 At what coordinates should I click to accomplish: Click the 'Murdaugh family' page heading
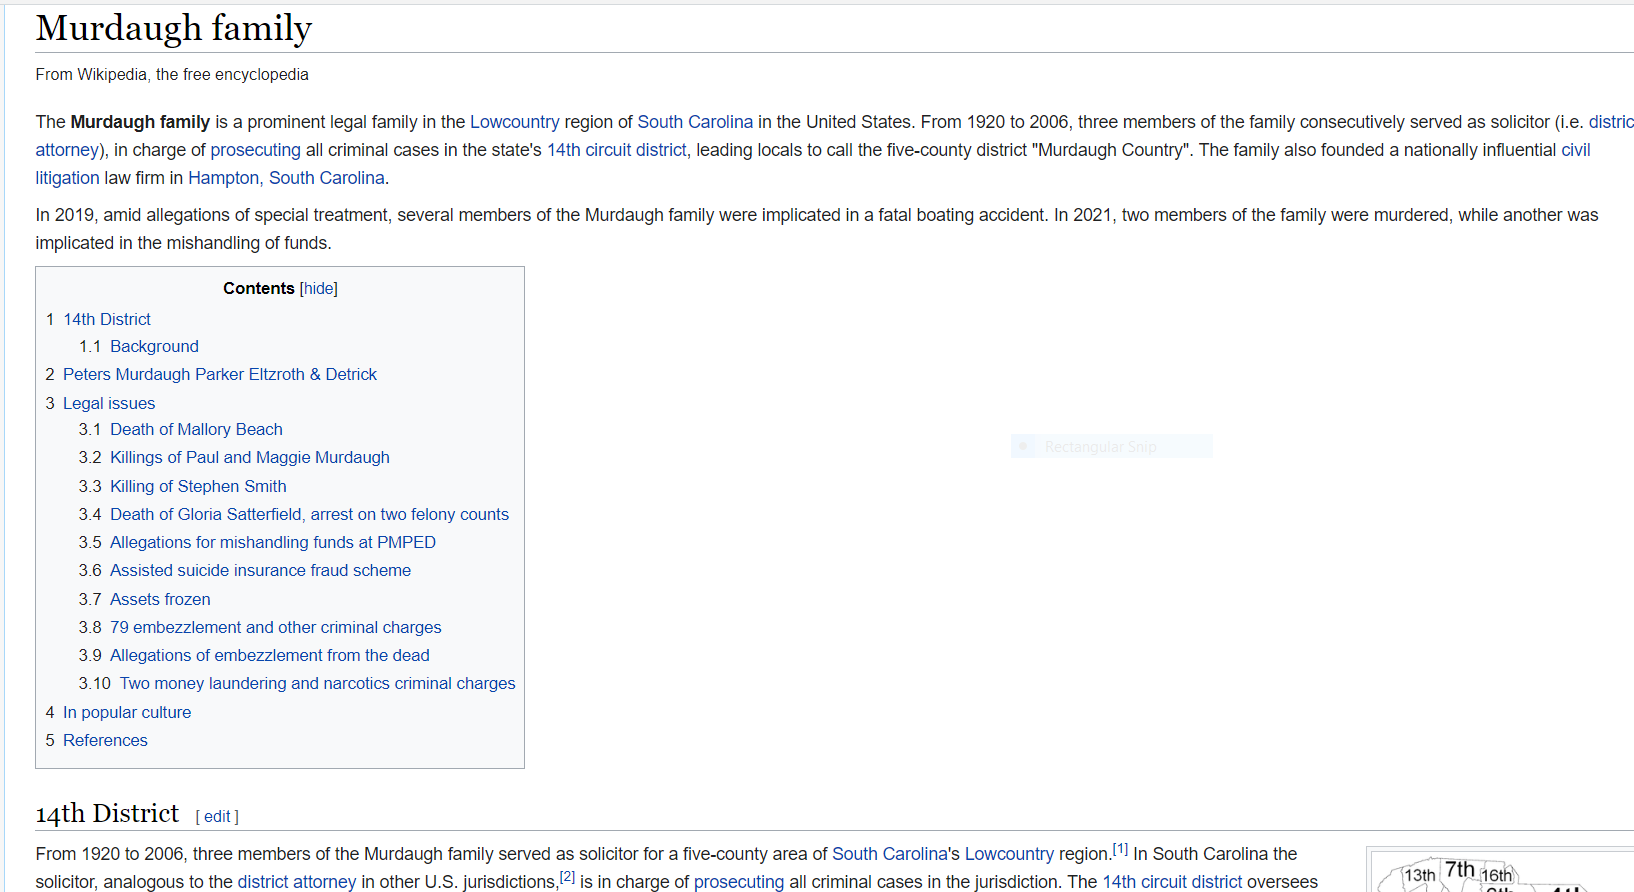coord(174,28)
